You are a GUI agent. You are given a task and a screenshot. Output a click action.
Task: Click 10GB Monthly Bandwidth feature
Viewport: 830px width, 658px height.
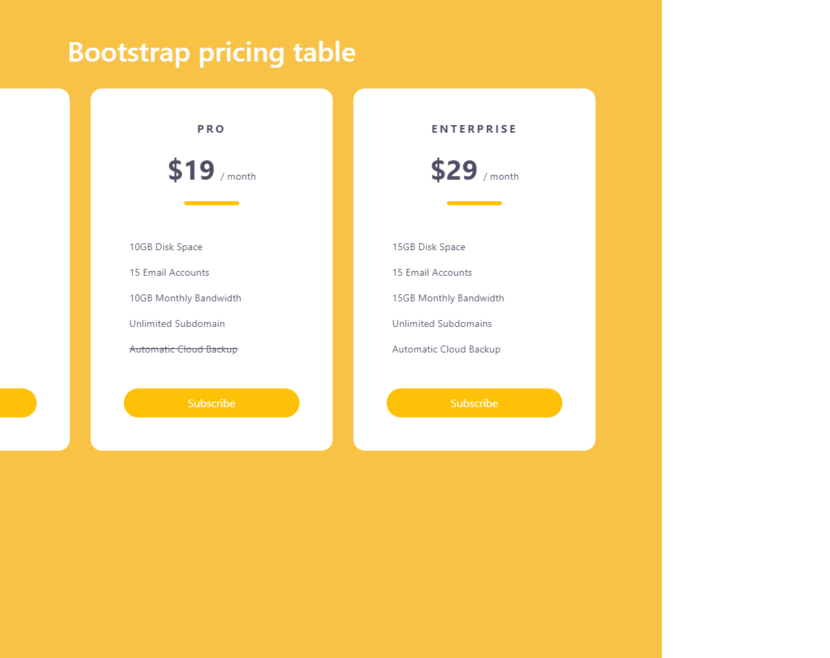coord(185,298)
